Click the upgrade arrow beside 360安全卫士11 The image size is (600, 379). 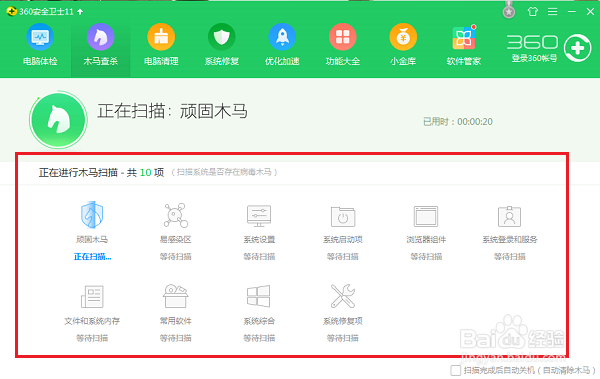click(x=80, y=12)
